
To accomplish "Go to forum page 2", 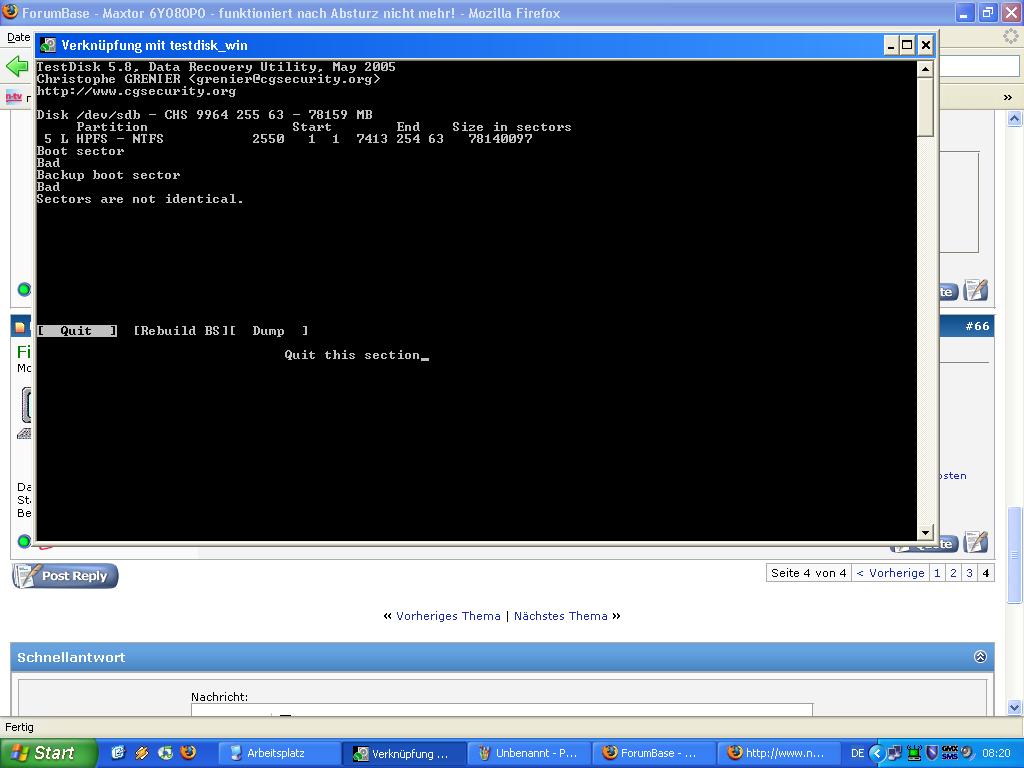I will click(953, 573).
